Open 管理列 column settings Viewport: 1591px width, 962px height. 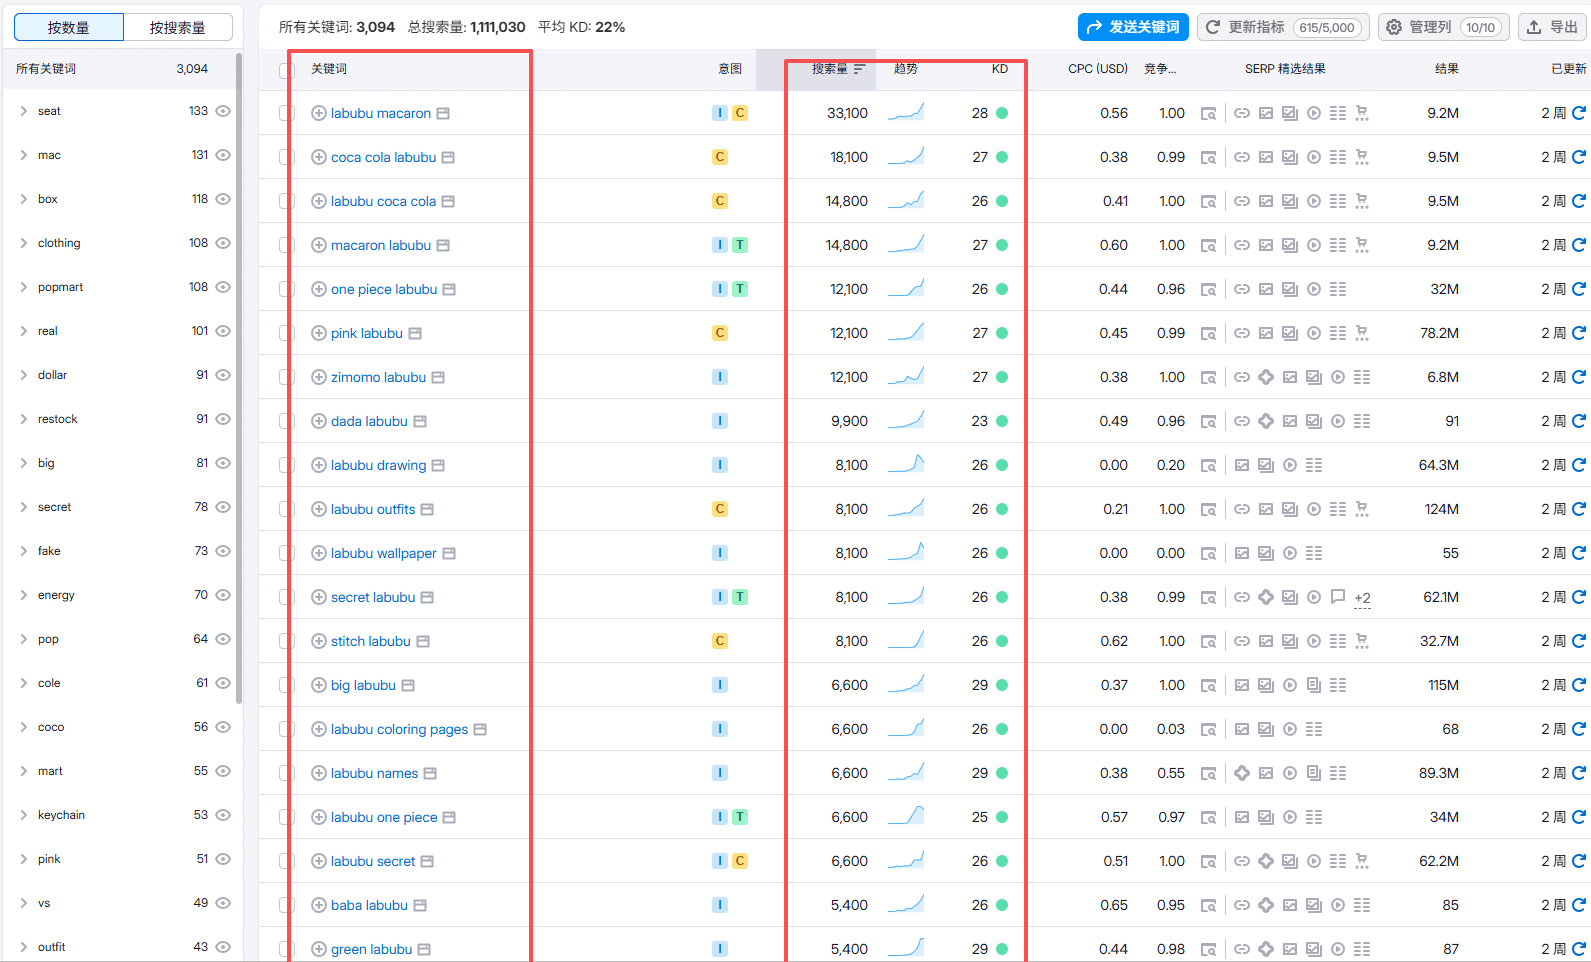tap(1443, 27)
